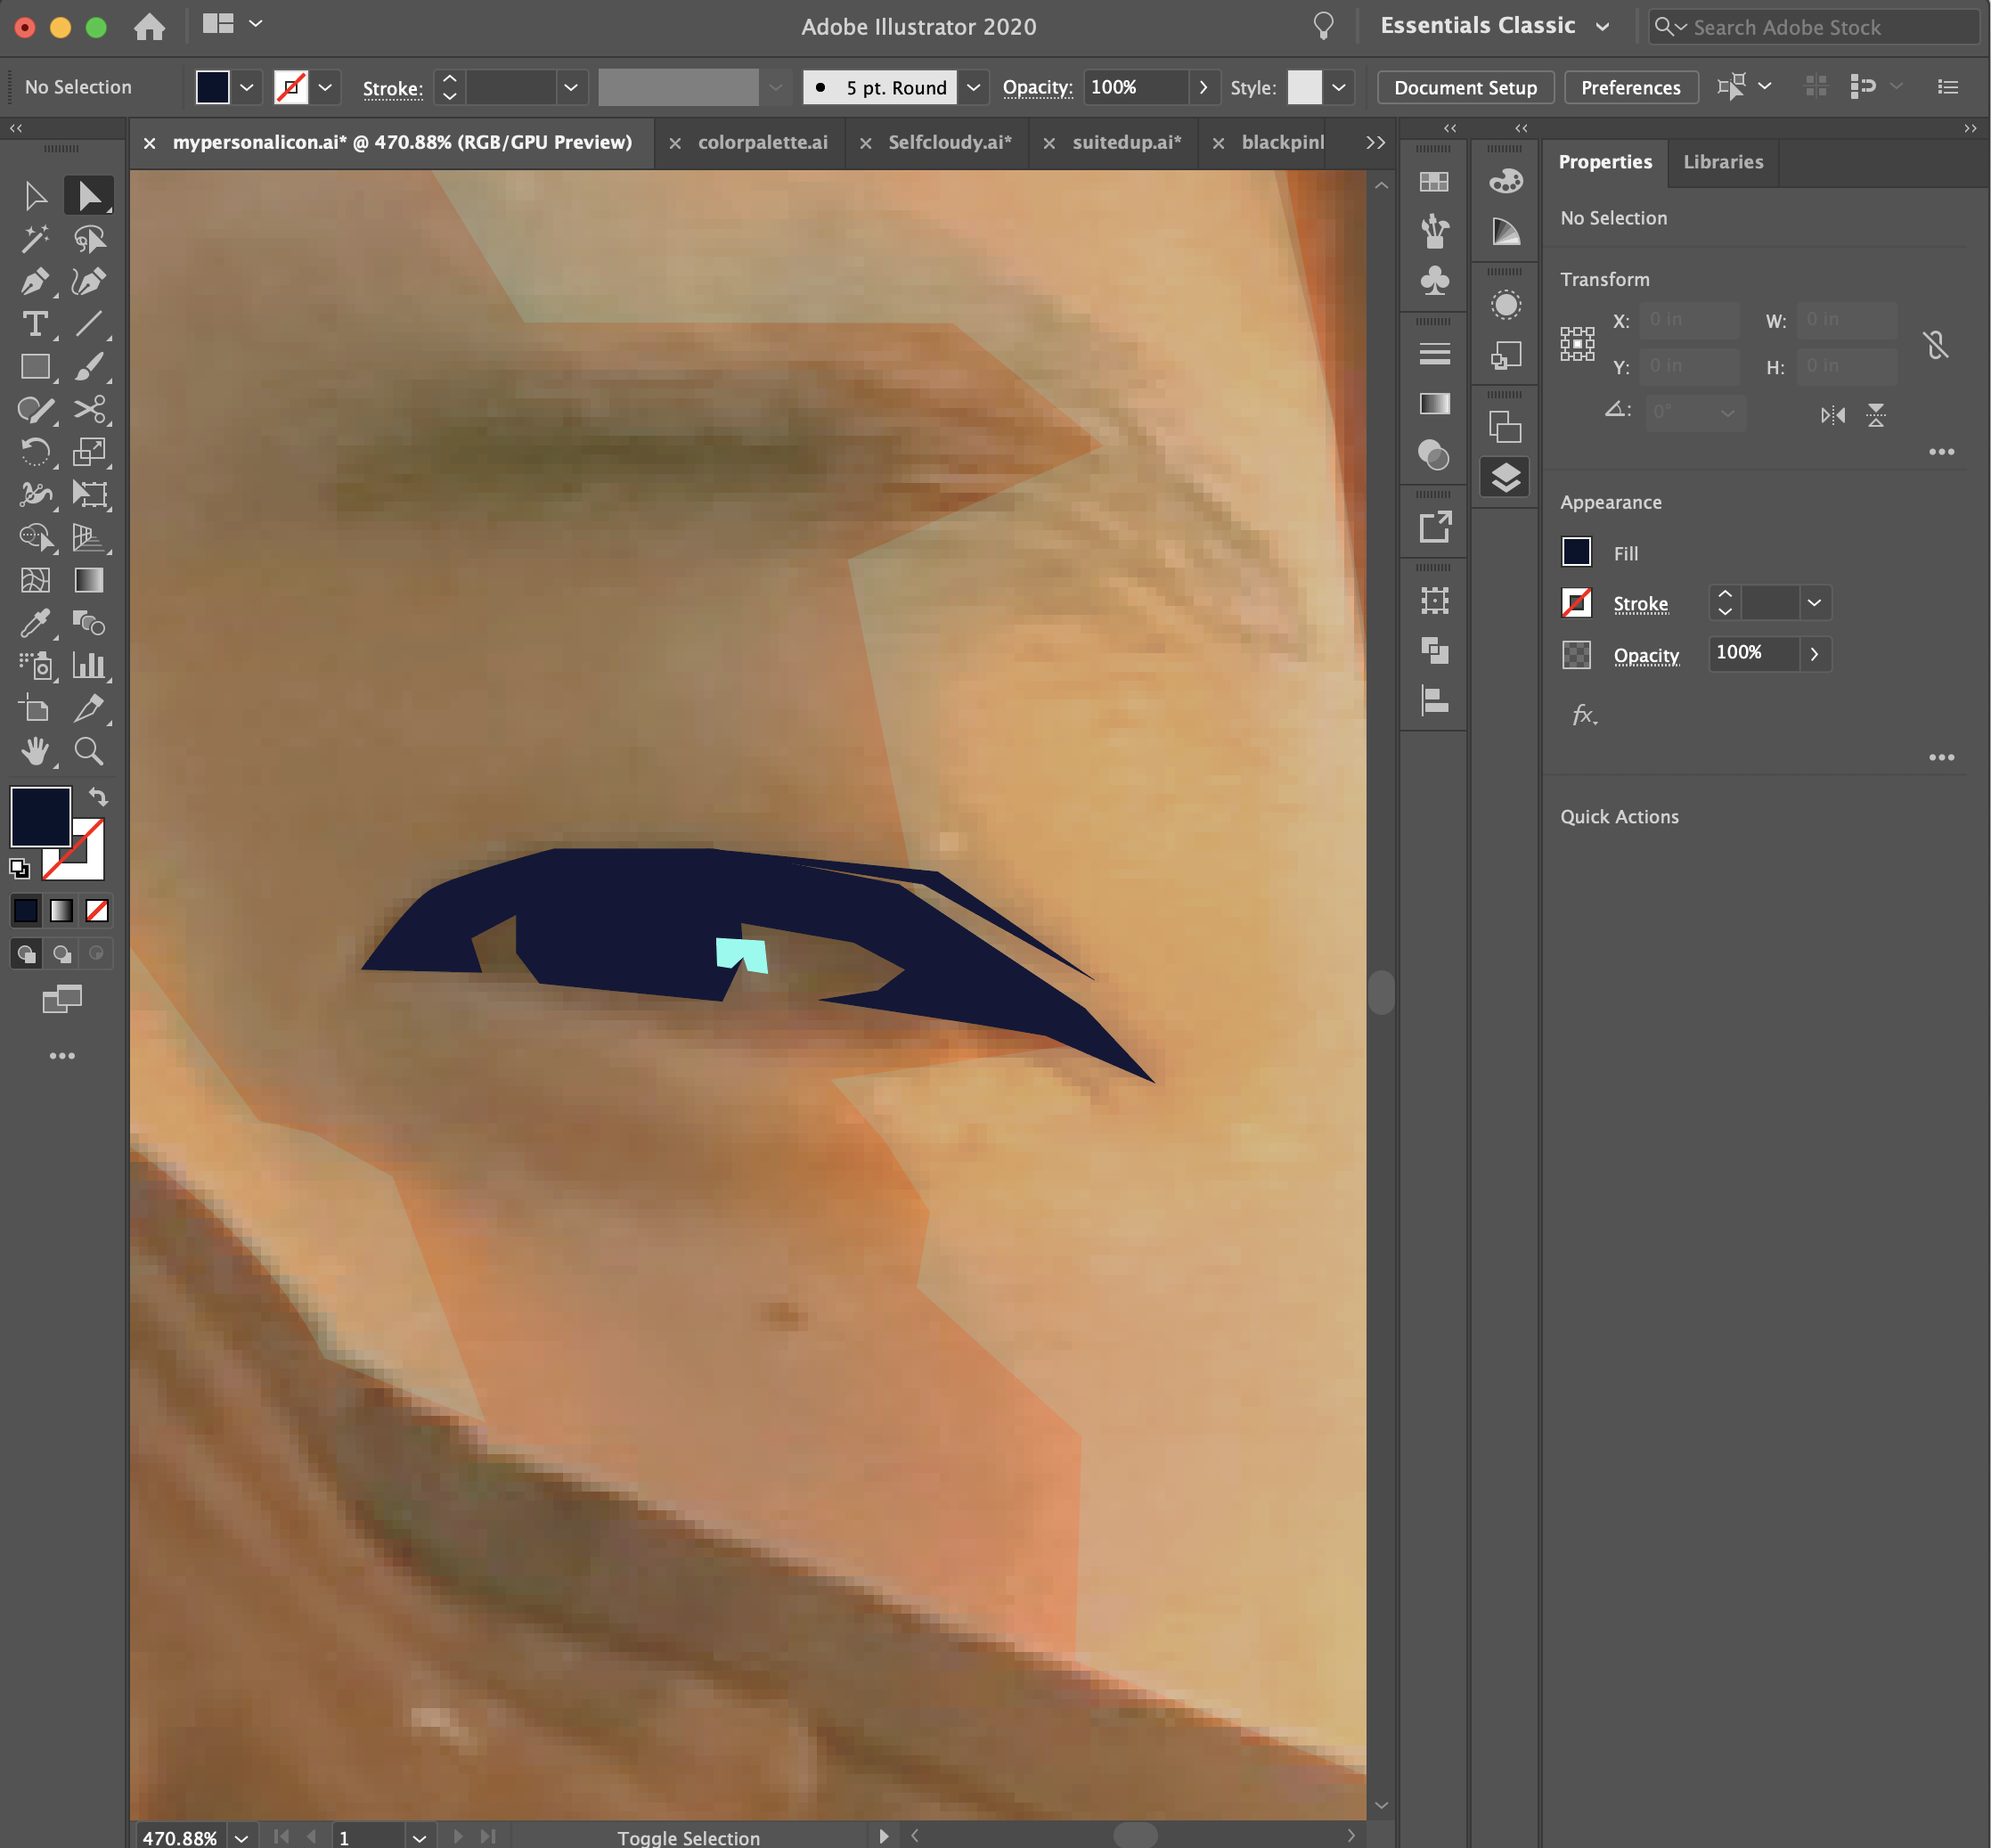The image size is (1991, 1848).
Task: Click Home button in top bar
Action: click(149, 26)
